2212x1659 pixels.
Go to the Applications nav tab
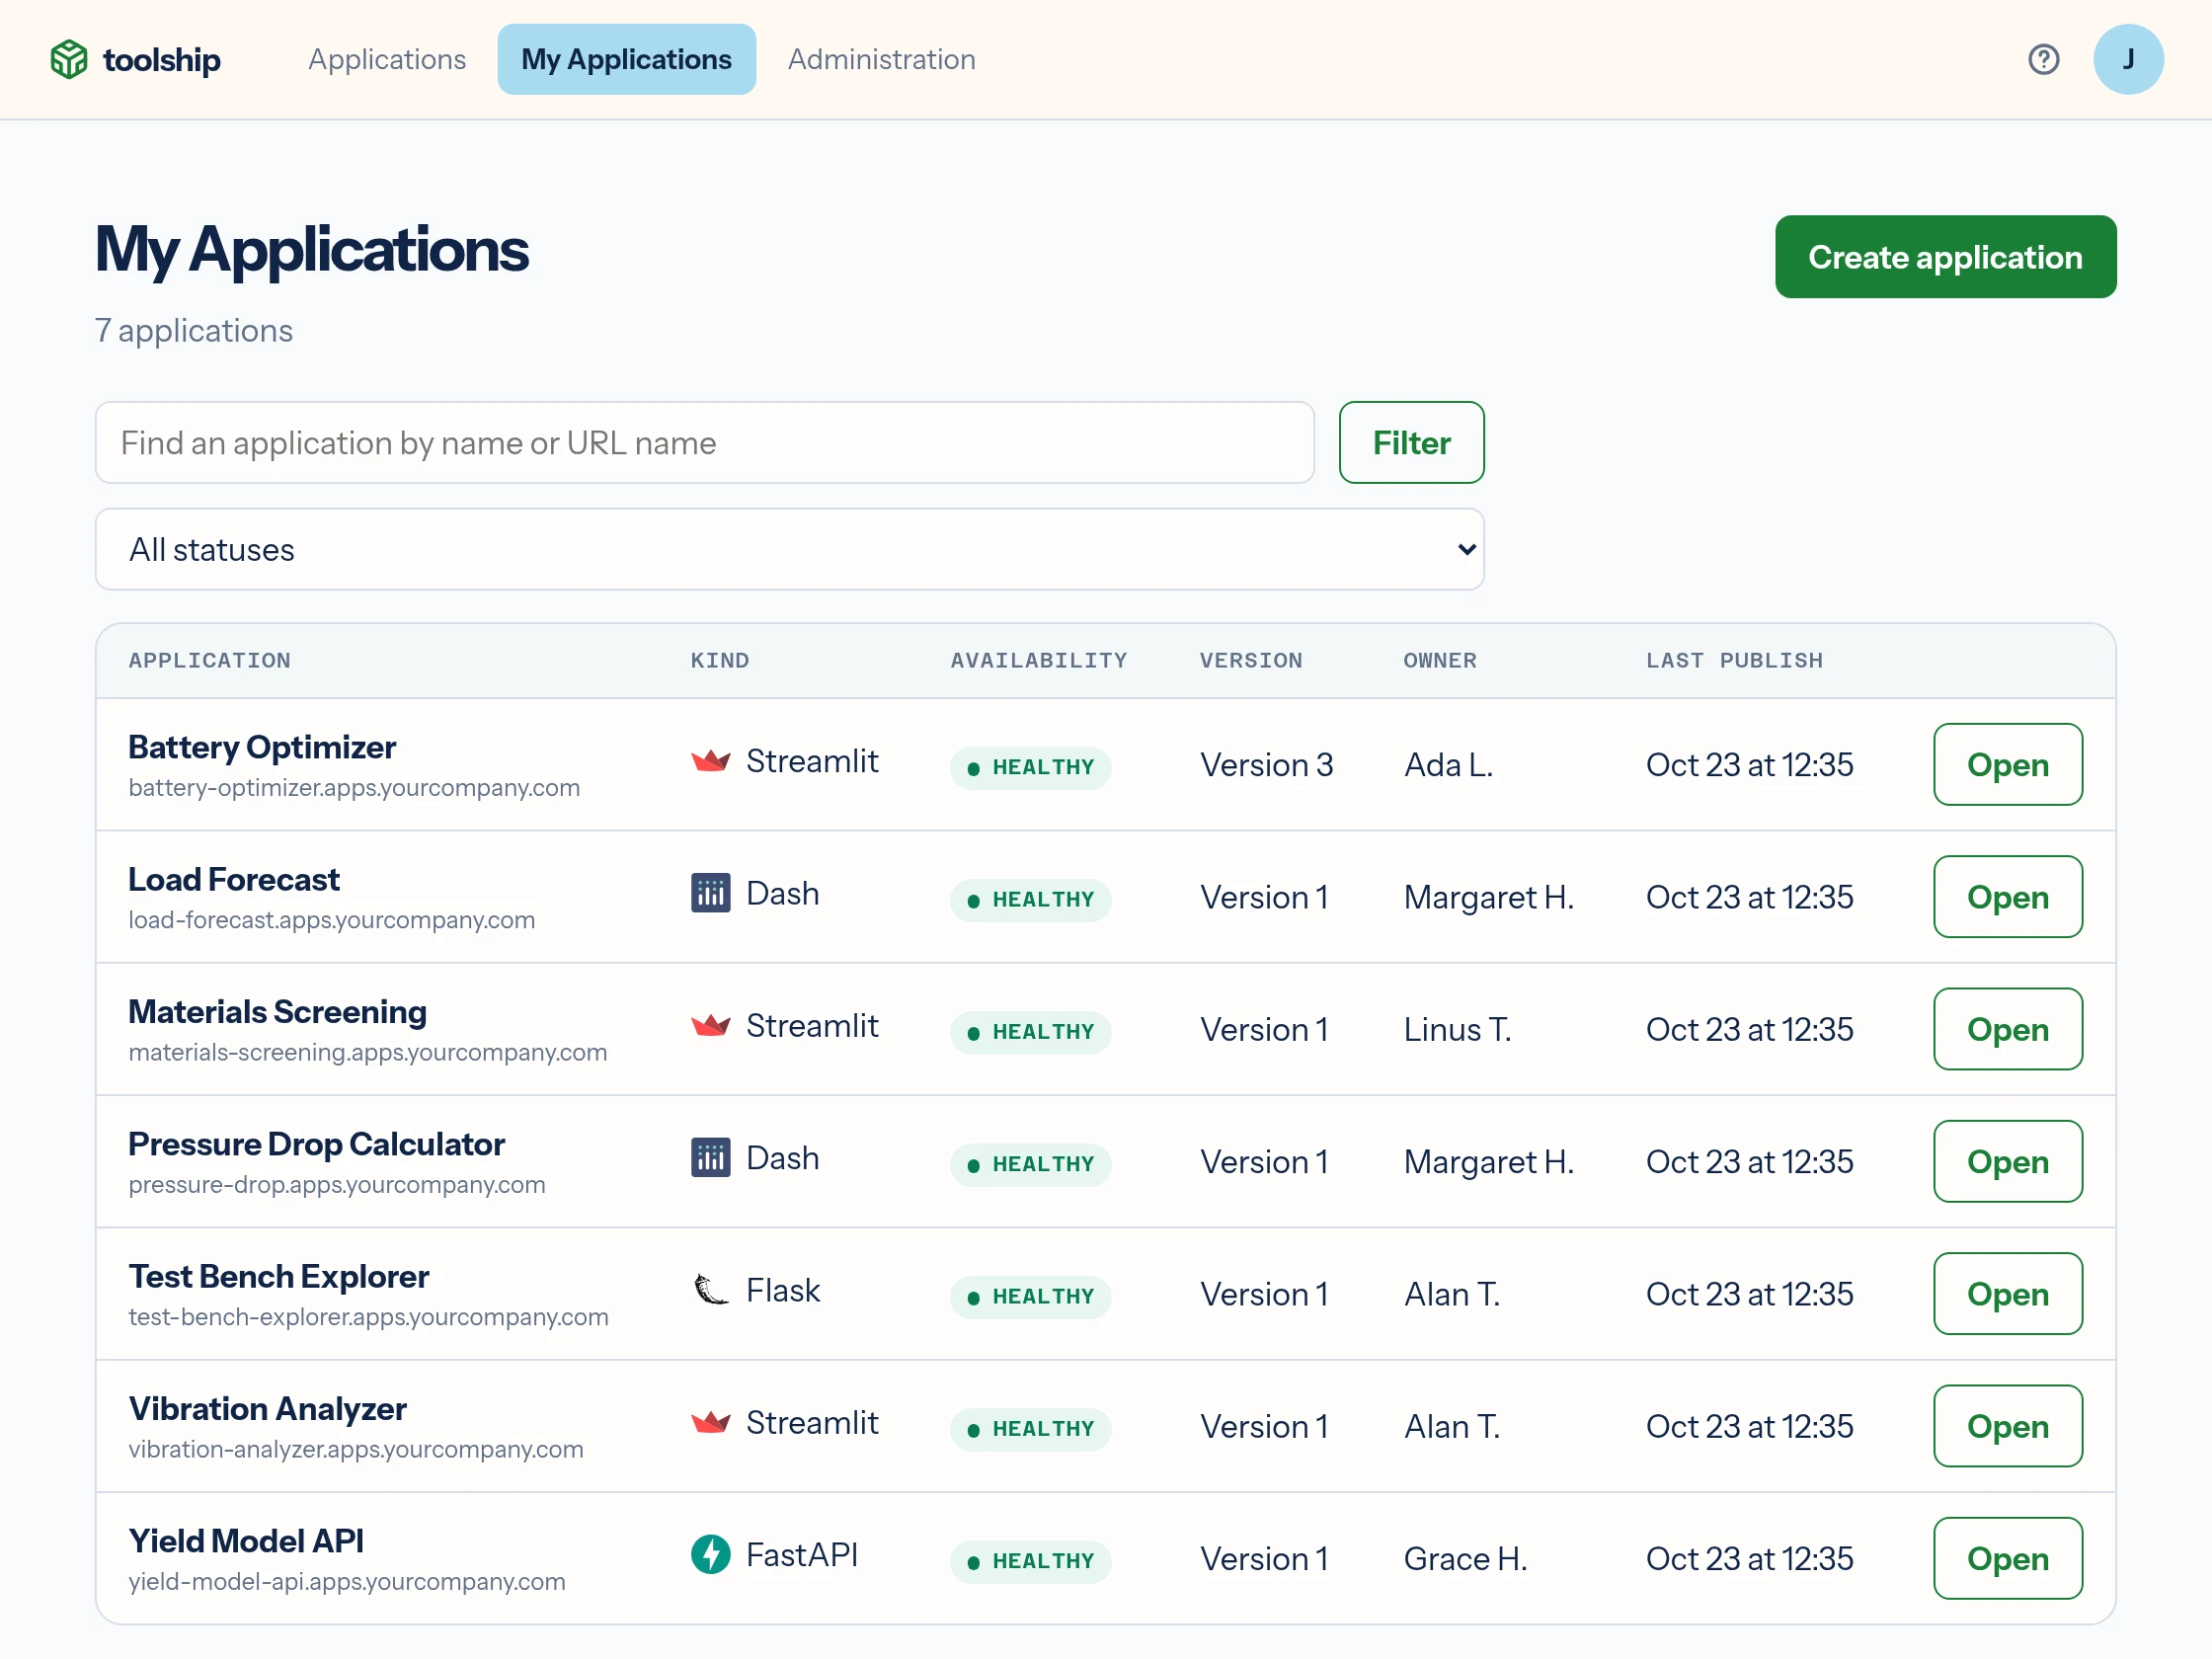click(387, 60)
